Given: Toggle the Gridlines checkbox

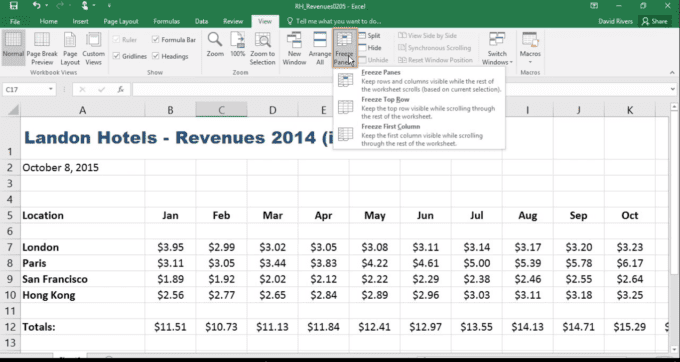Looking at the screenshot, I should [x=130, y=56].
